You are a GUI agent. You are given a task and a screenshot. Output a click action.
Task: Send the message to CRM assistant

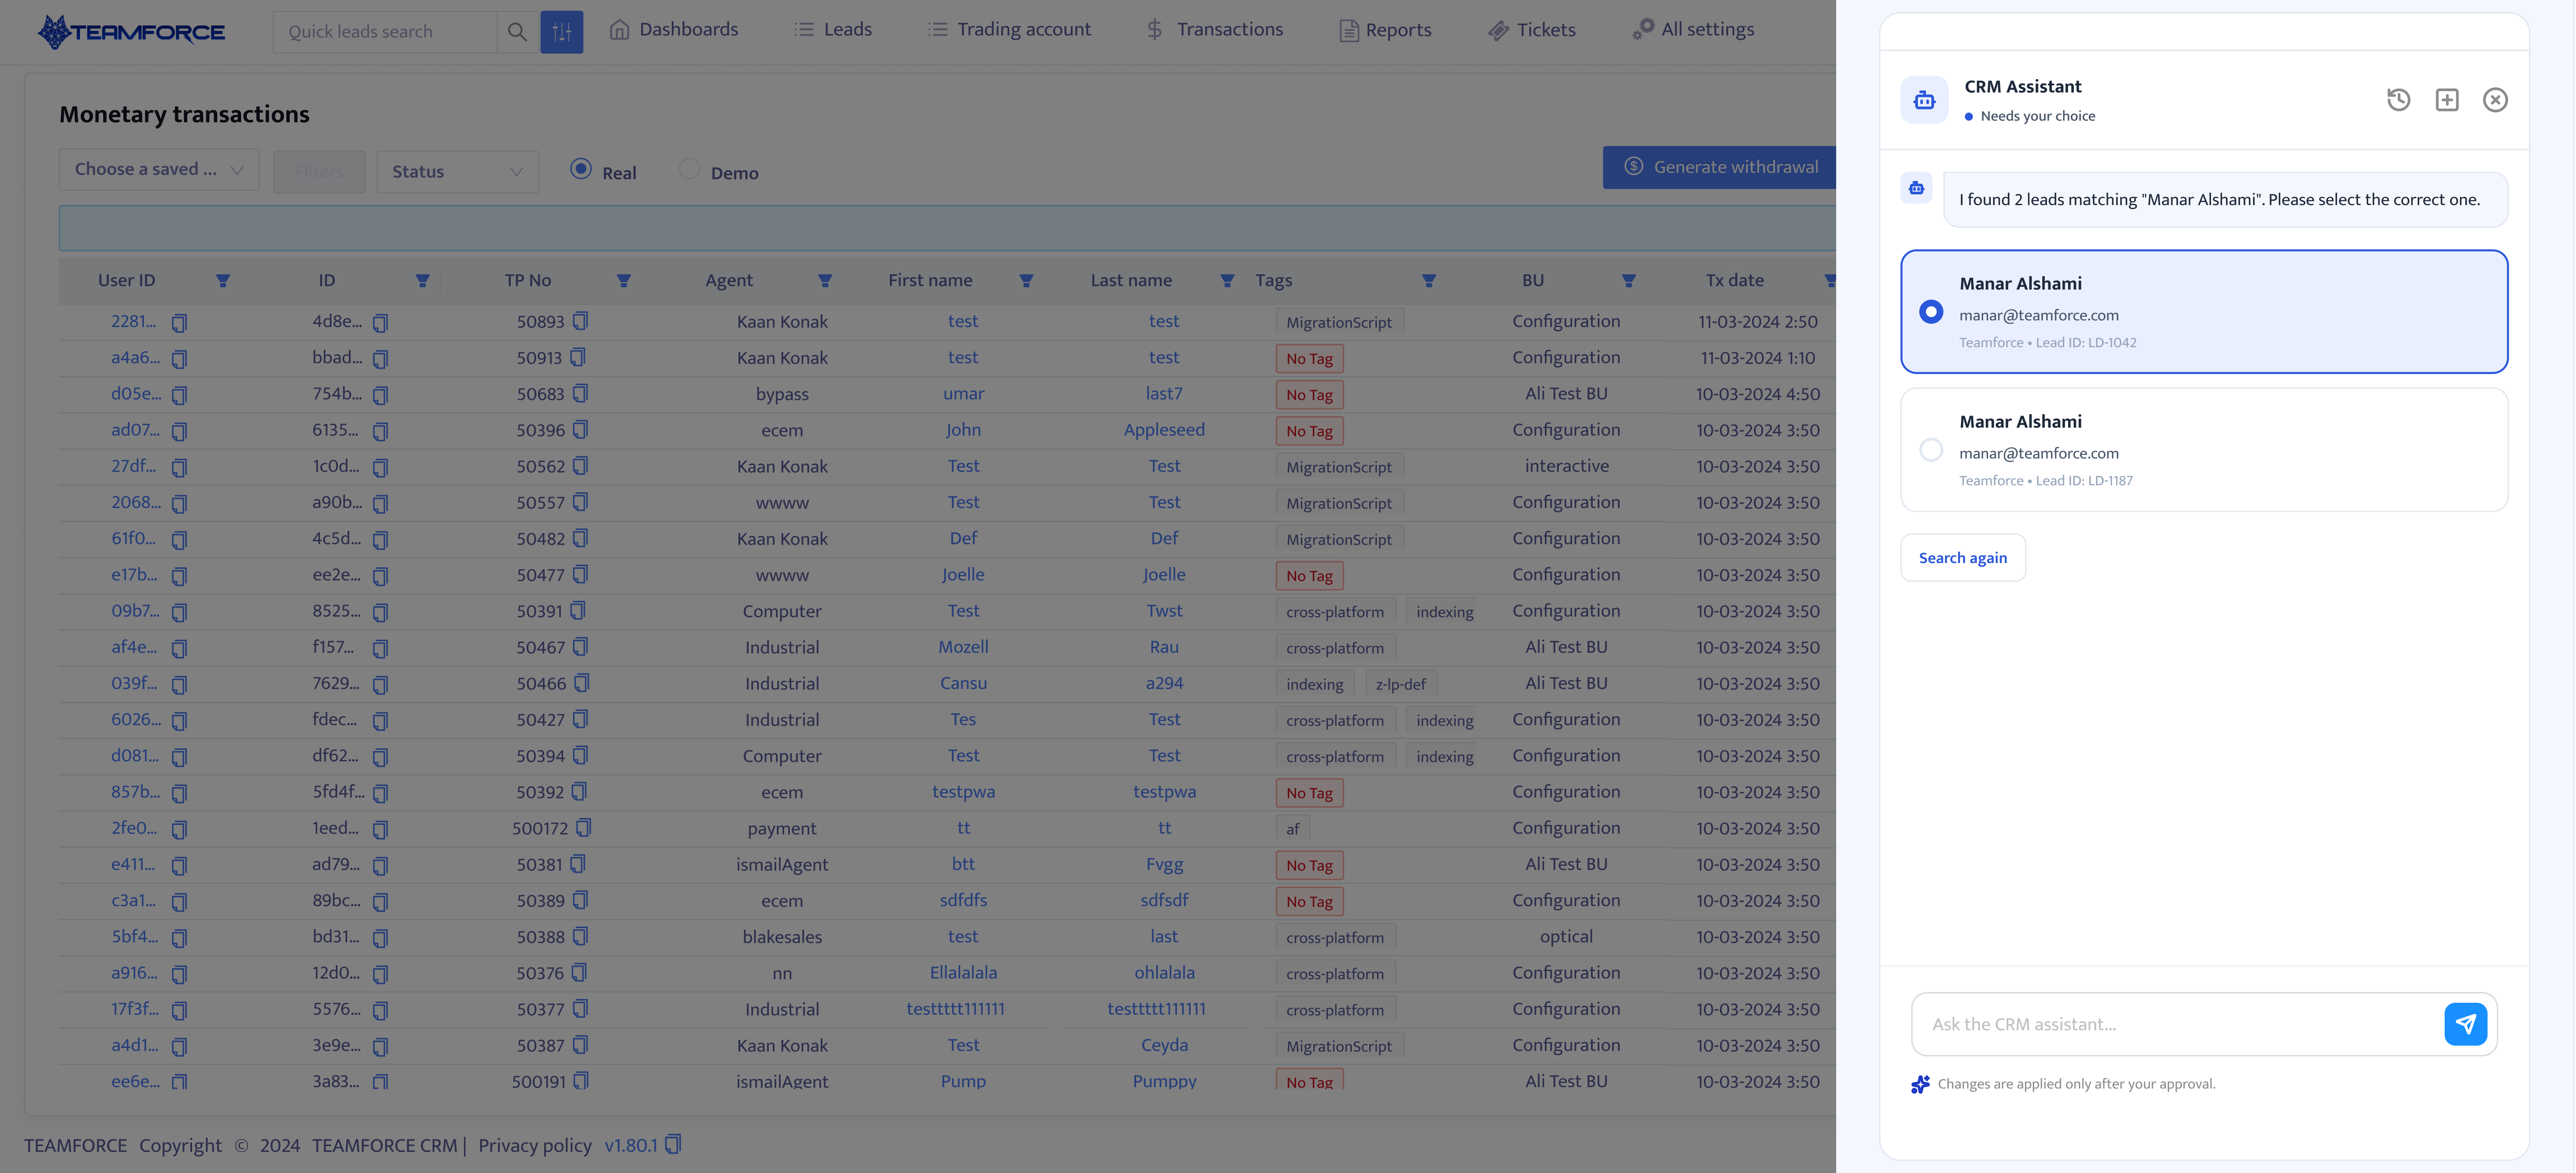pos(2465,1024)
